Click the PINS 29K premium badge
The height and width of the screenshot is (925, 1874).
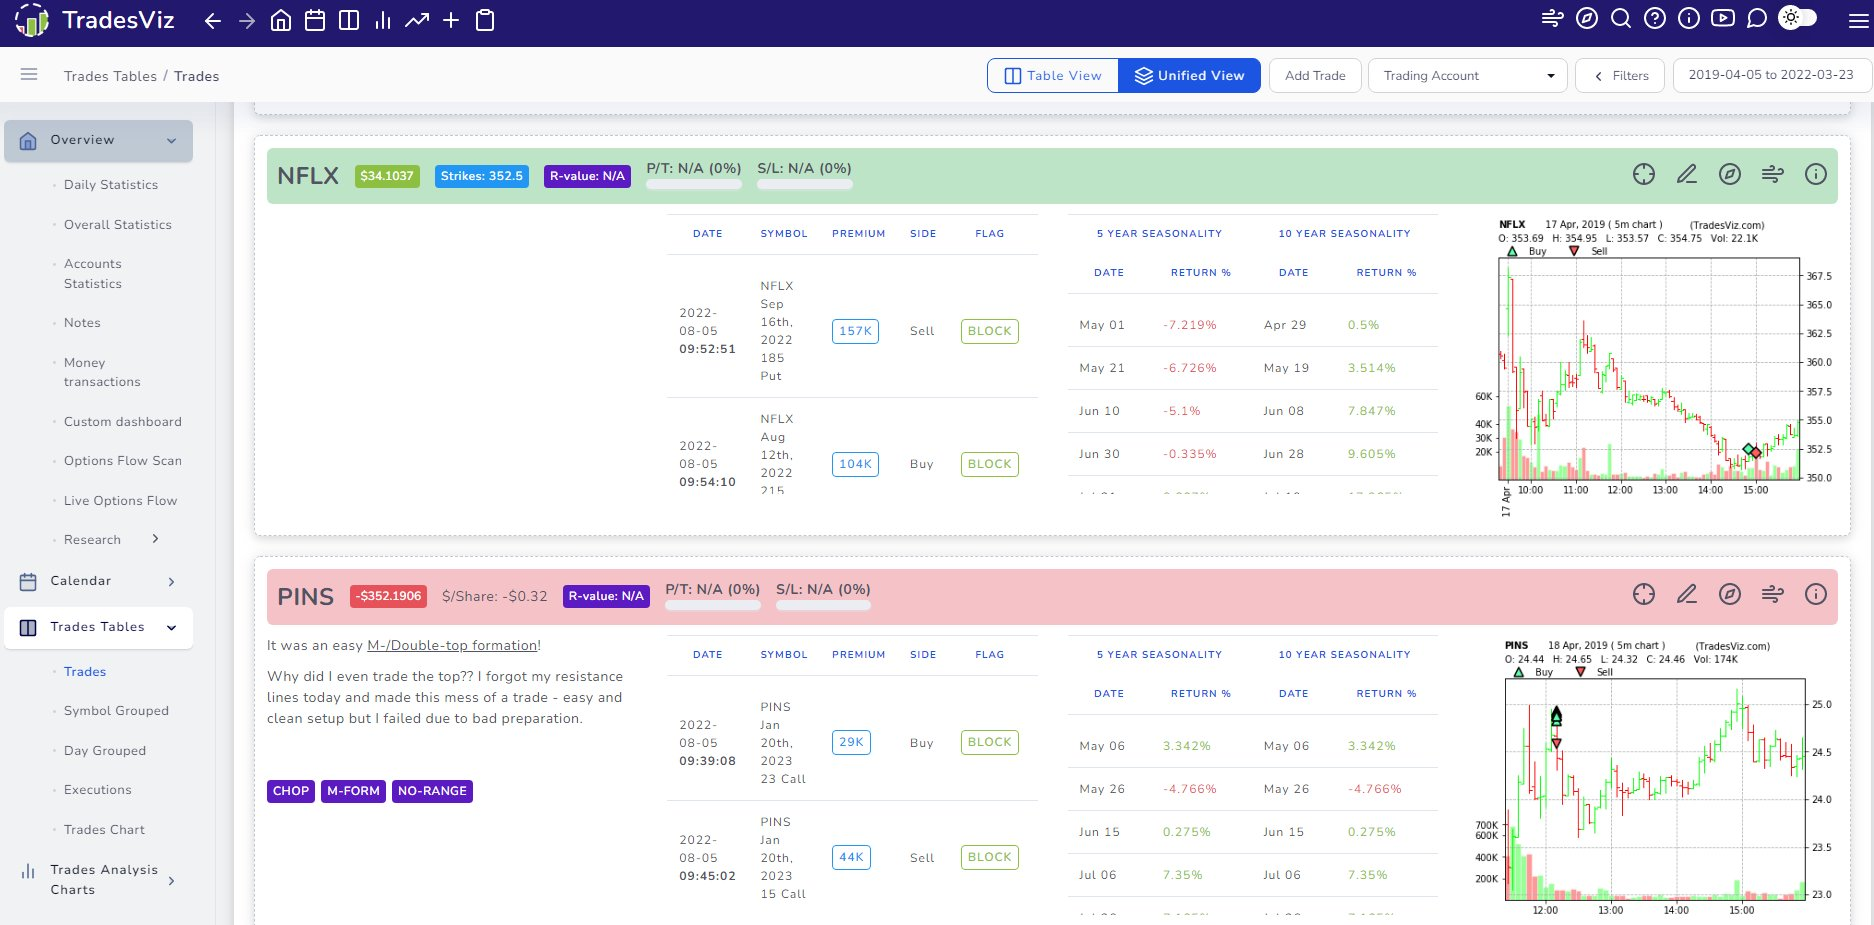pos(851,742)
